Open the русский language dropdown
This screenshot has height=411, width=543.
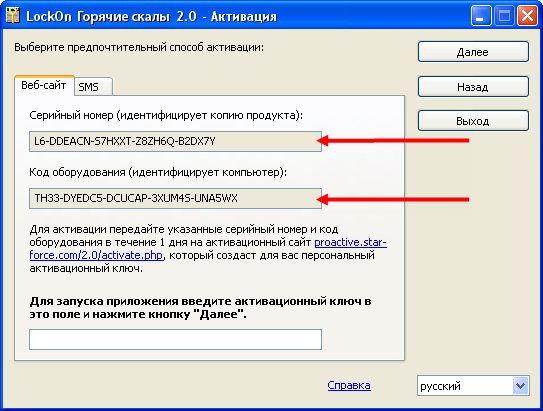[x=473, y=386]
